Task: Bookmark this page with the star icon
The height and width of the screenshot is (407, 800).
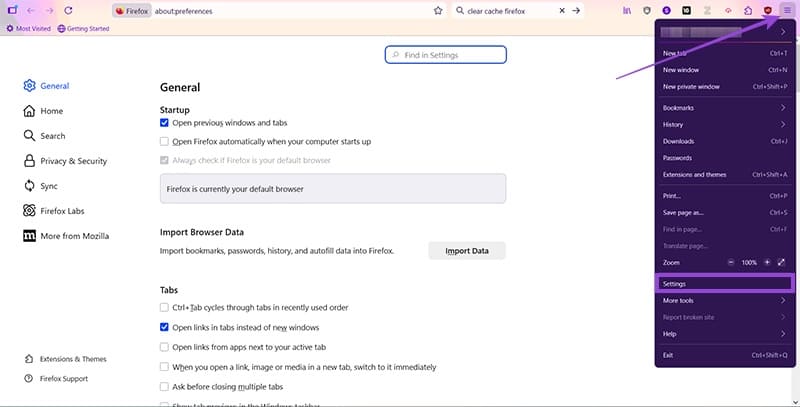Action: pos(438,10)
